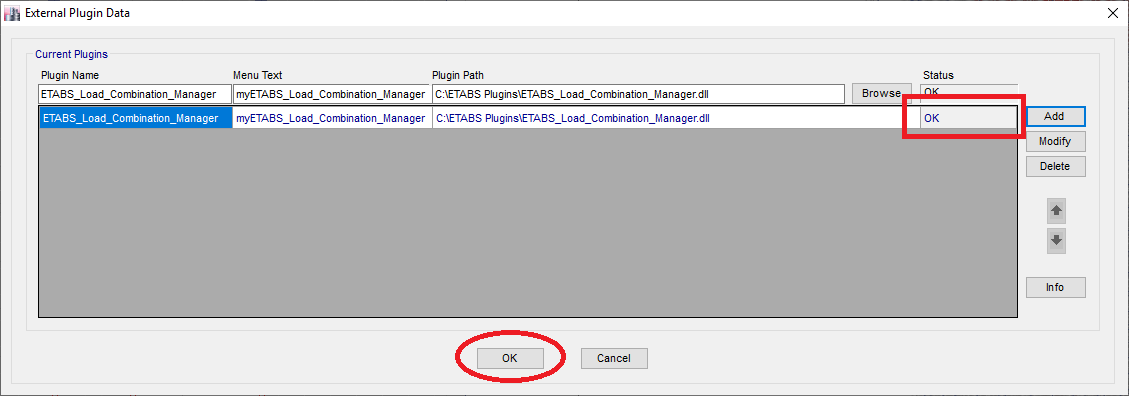
Task: Click the Add plugin button
Action: click(1056, 116)
